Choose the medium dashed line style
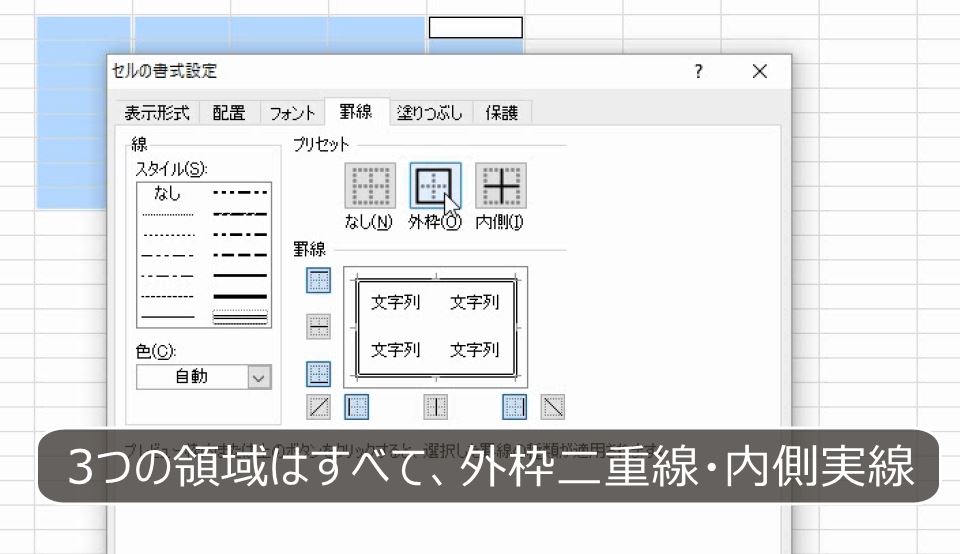Viewport: 960px width, 554px height. 240,255
